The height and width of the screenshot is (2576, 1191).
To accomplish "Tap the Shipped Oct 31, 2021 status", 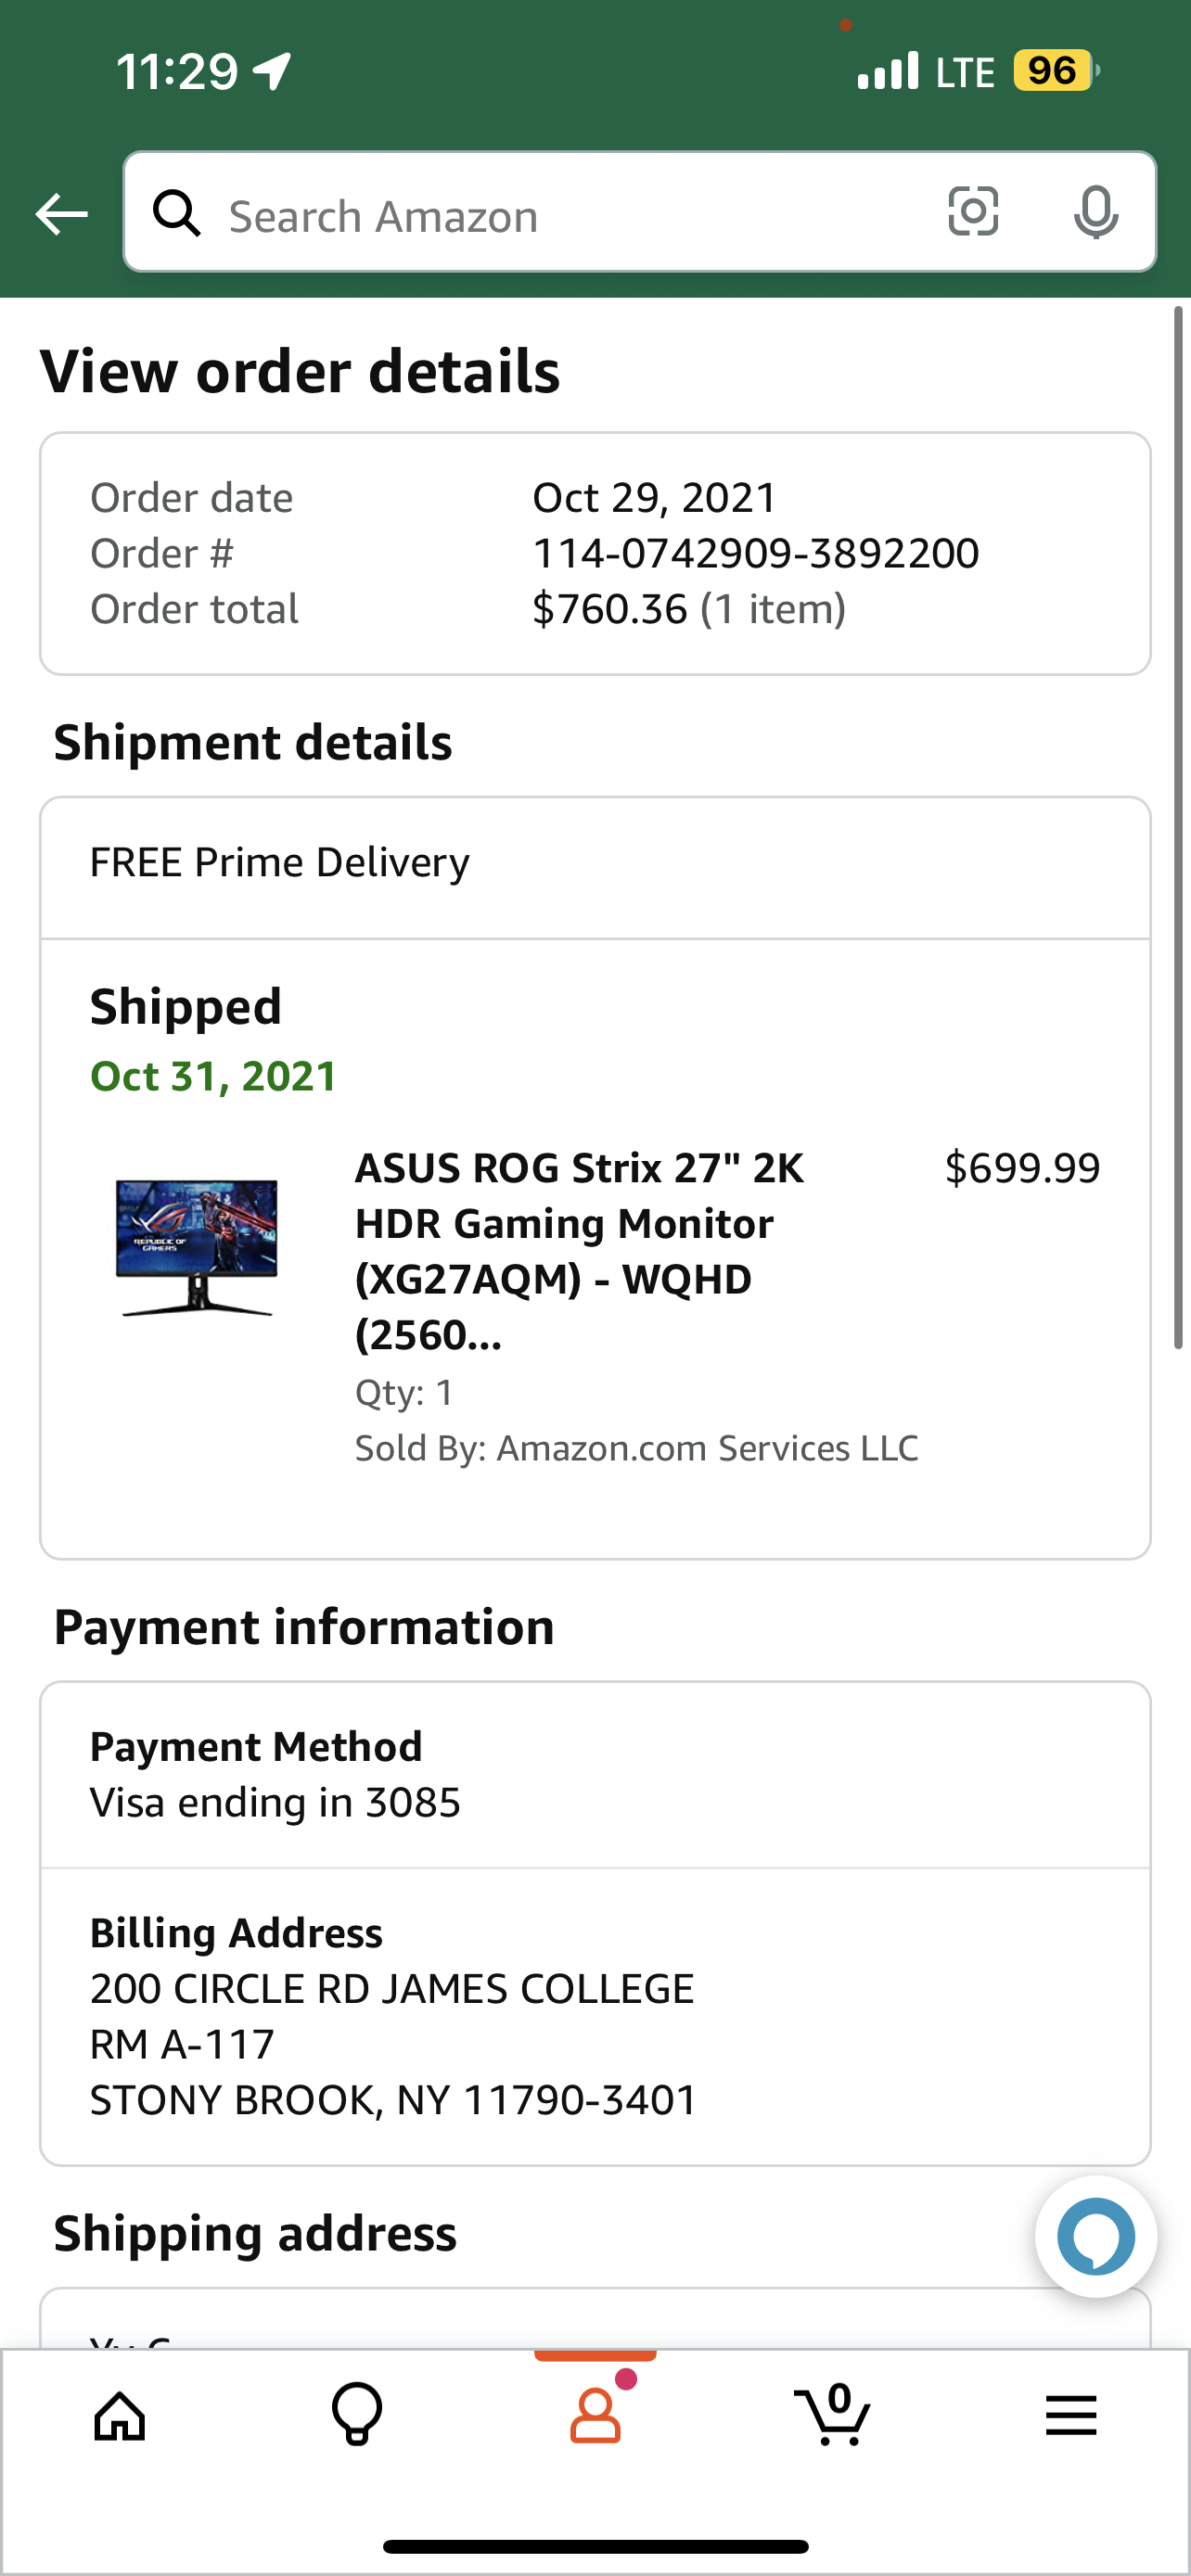I will tap(213, 1040).
